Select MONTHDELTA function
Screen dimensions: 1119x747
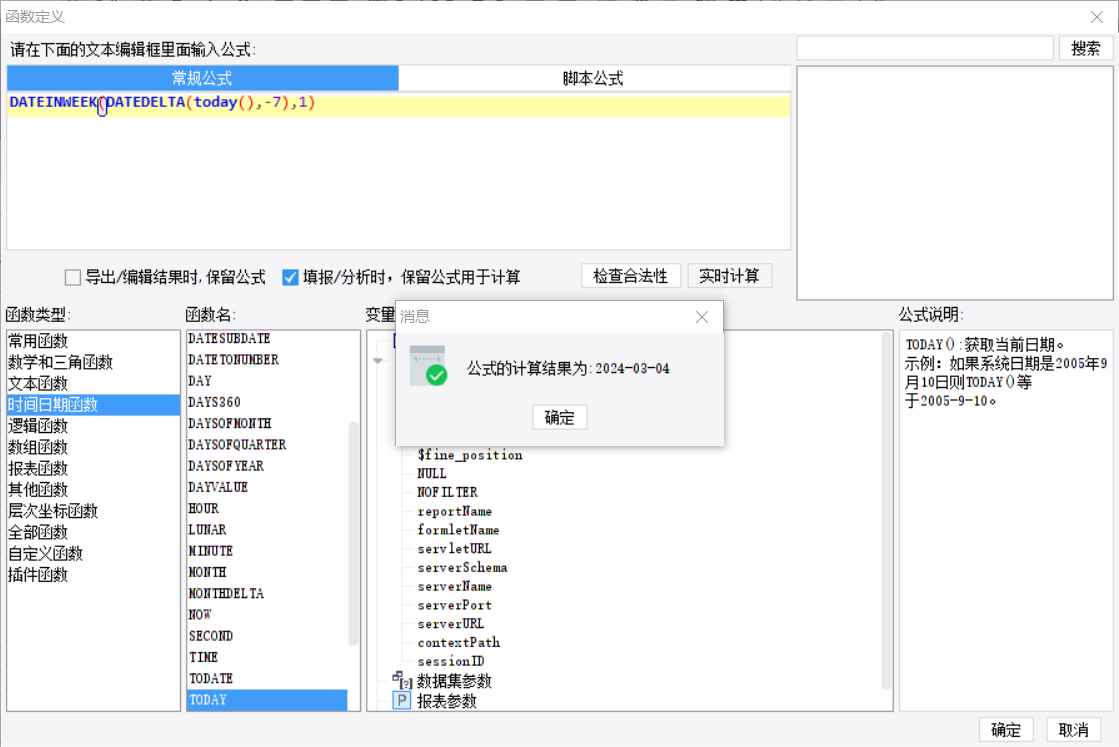267,594
